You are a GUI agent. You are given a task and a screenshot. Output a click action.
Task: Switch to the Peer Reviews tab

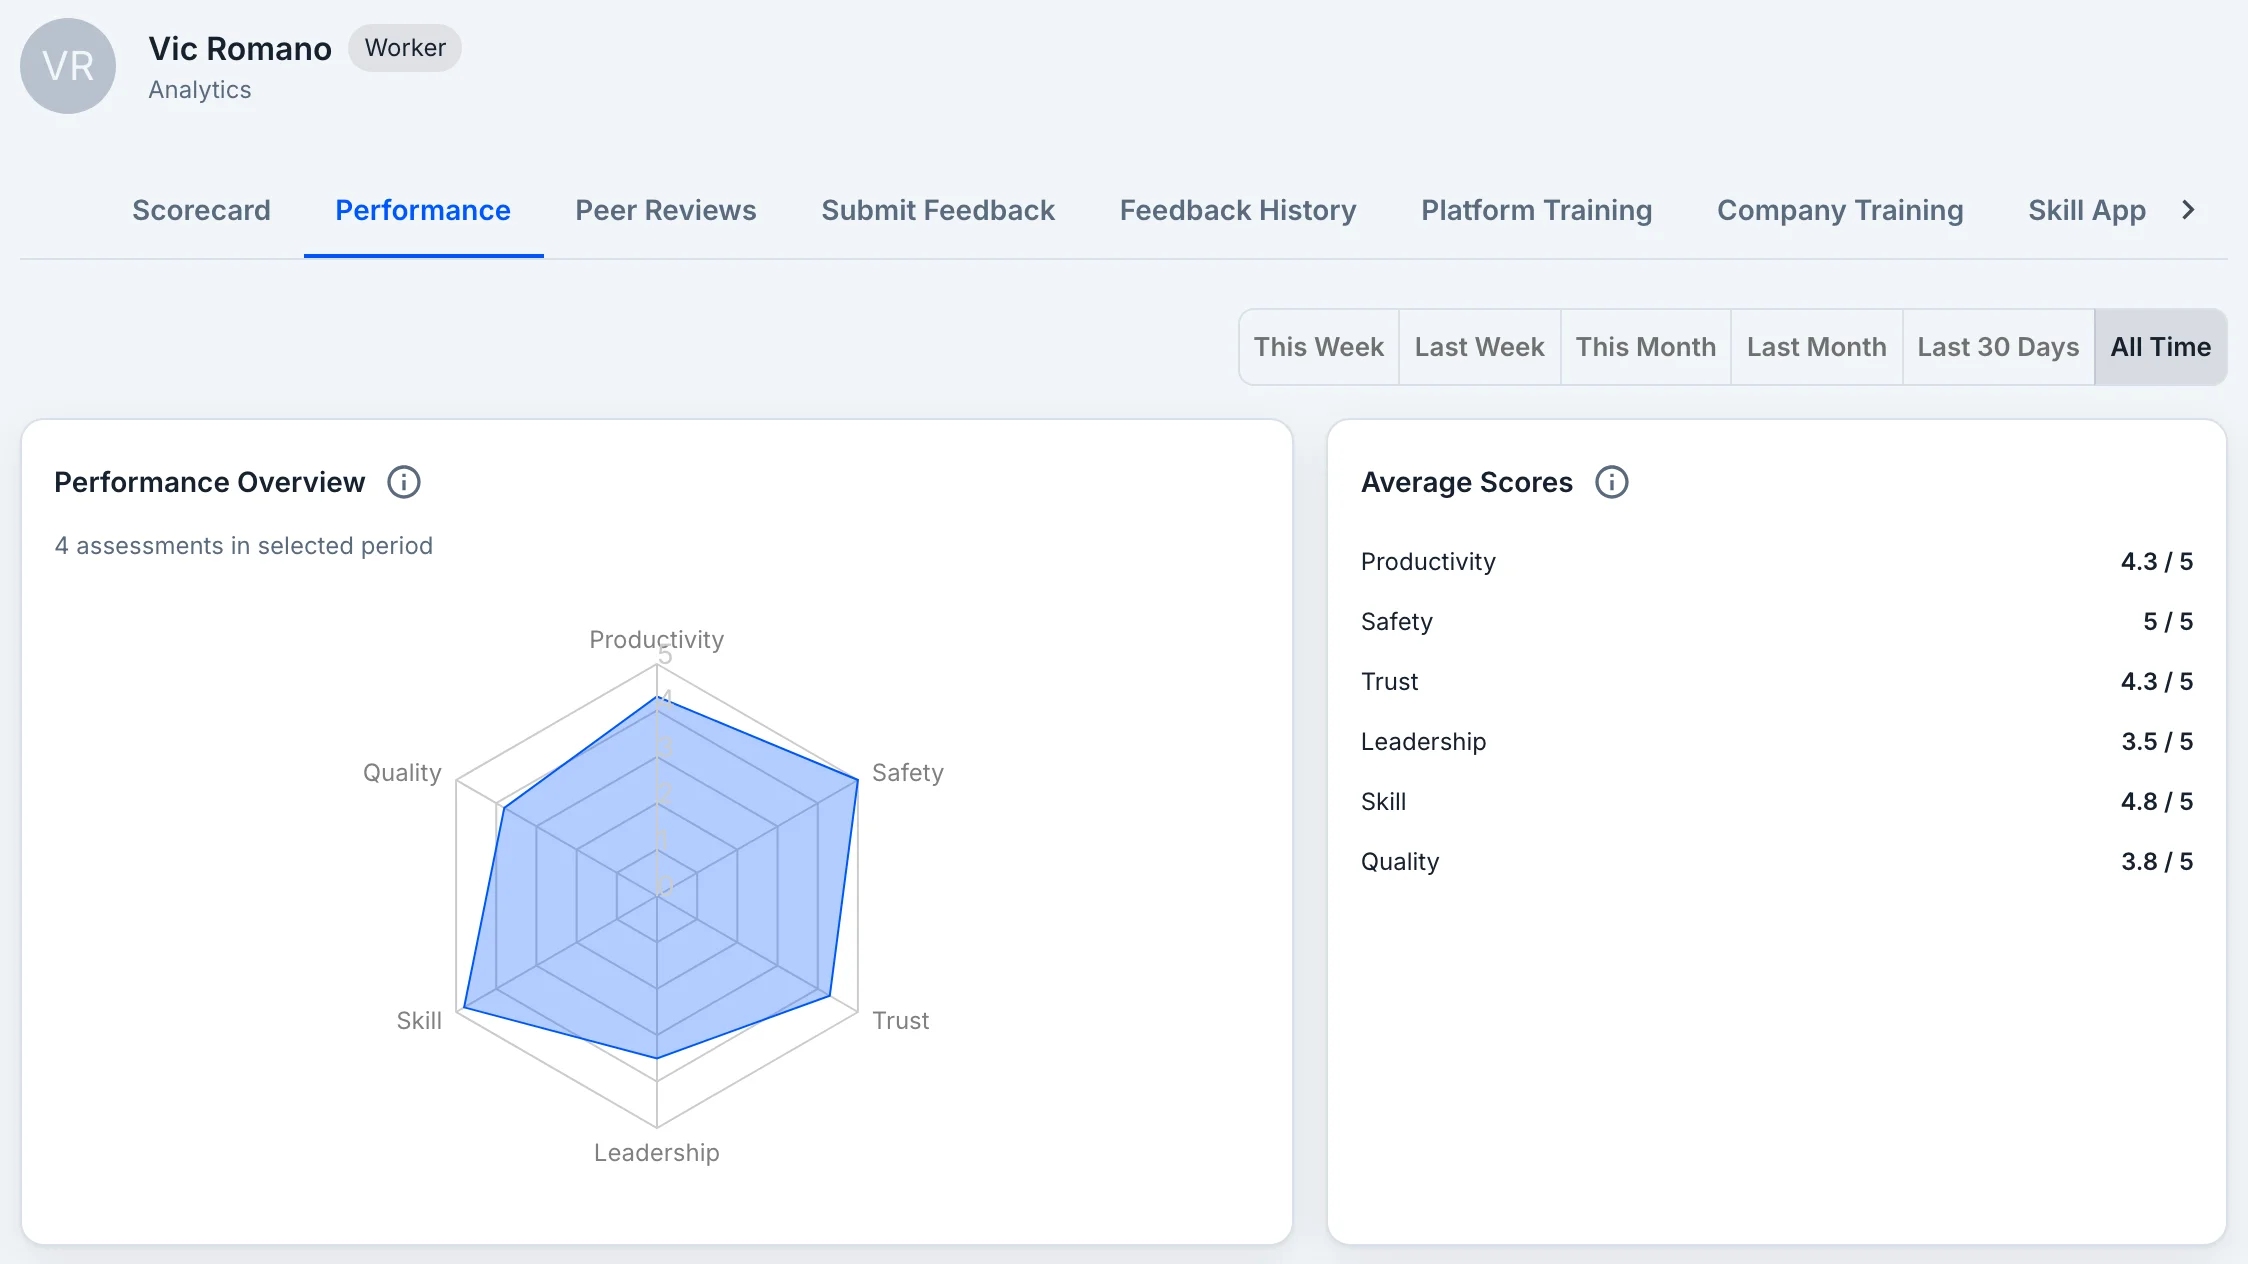pyautogui.click(x=666, y=210)
